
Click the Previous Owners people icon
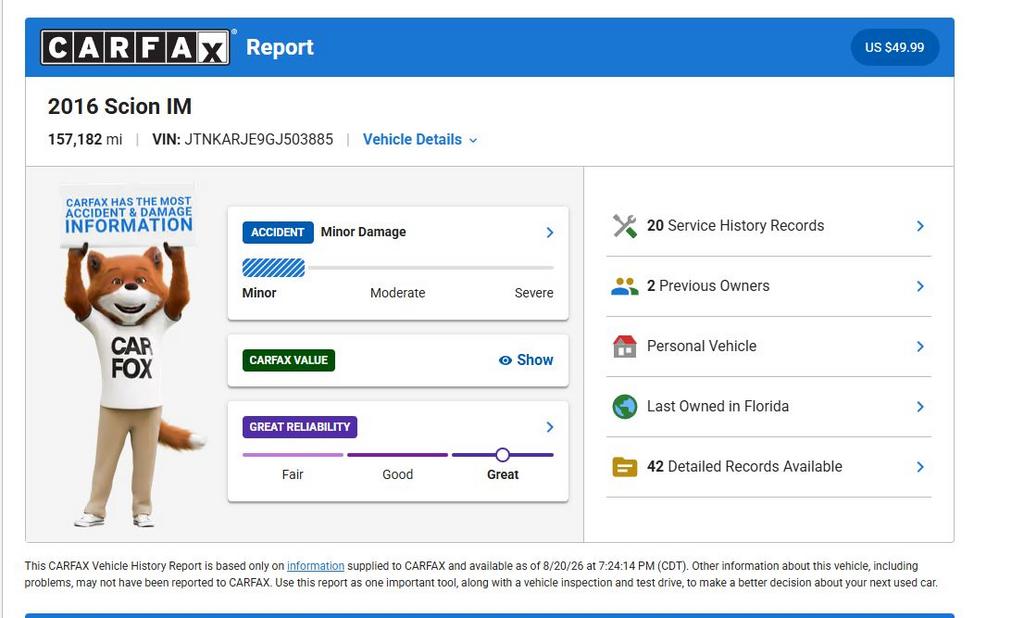click(x=624, y=286)
